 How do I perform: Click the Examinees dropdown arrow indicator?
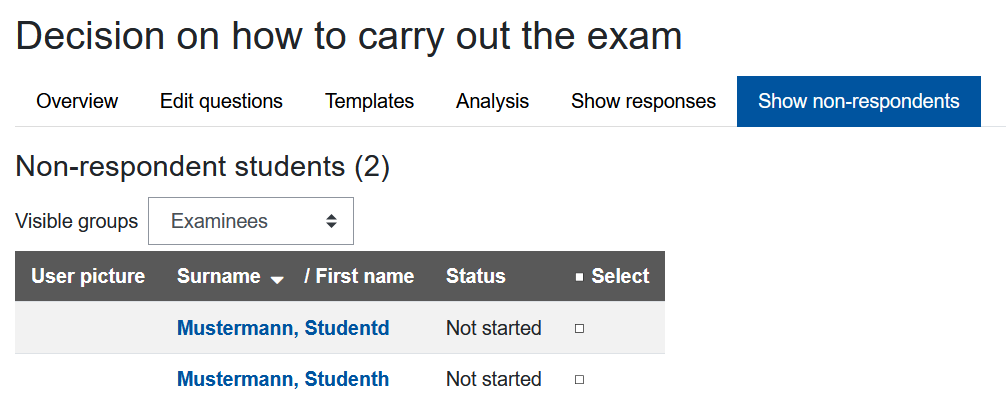(331, 221)
